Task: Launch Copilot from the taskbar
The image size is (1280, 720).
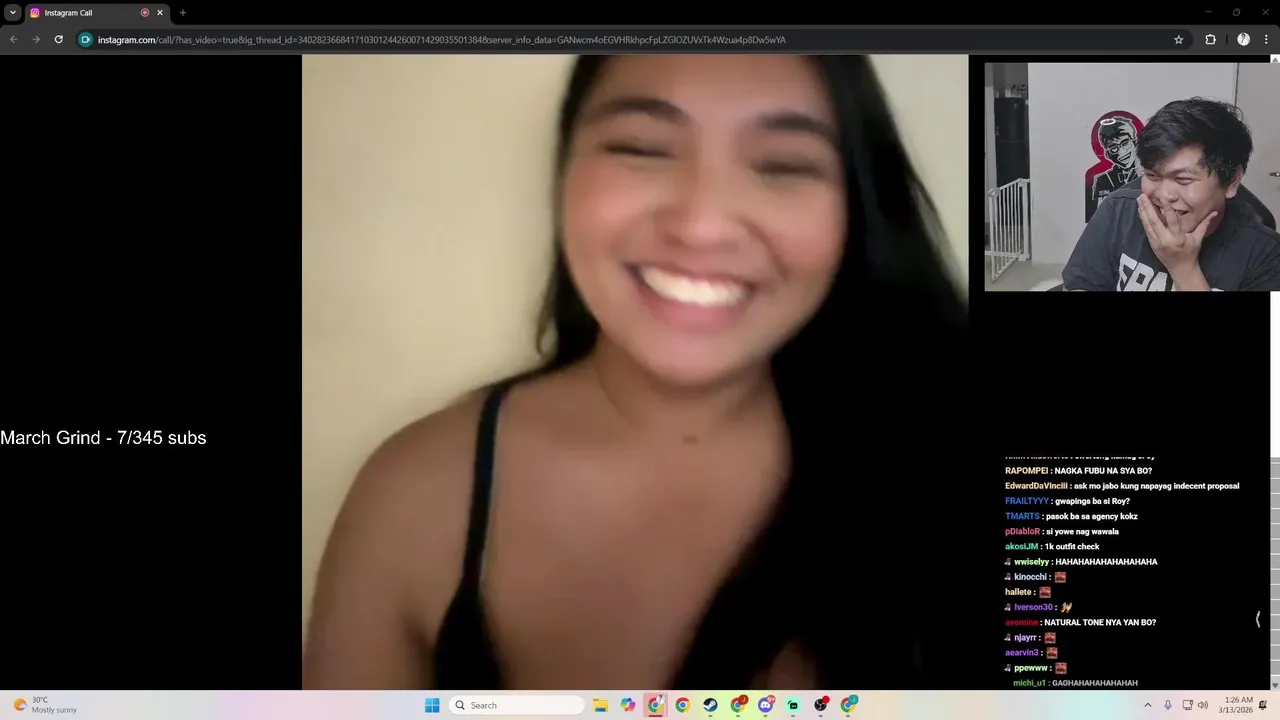Action: coord(628,705)
